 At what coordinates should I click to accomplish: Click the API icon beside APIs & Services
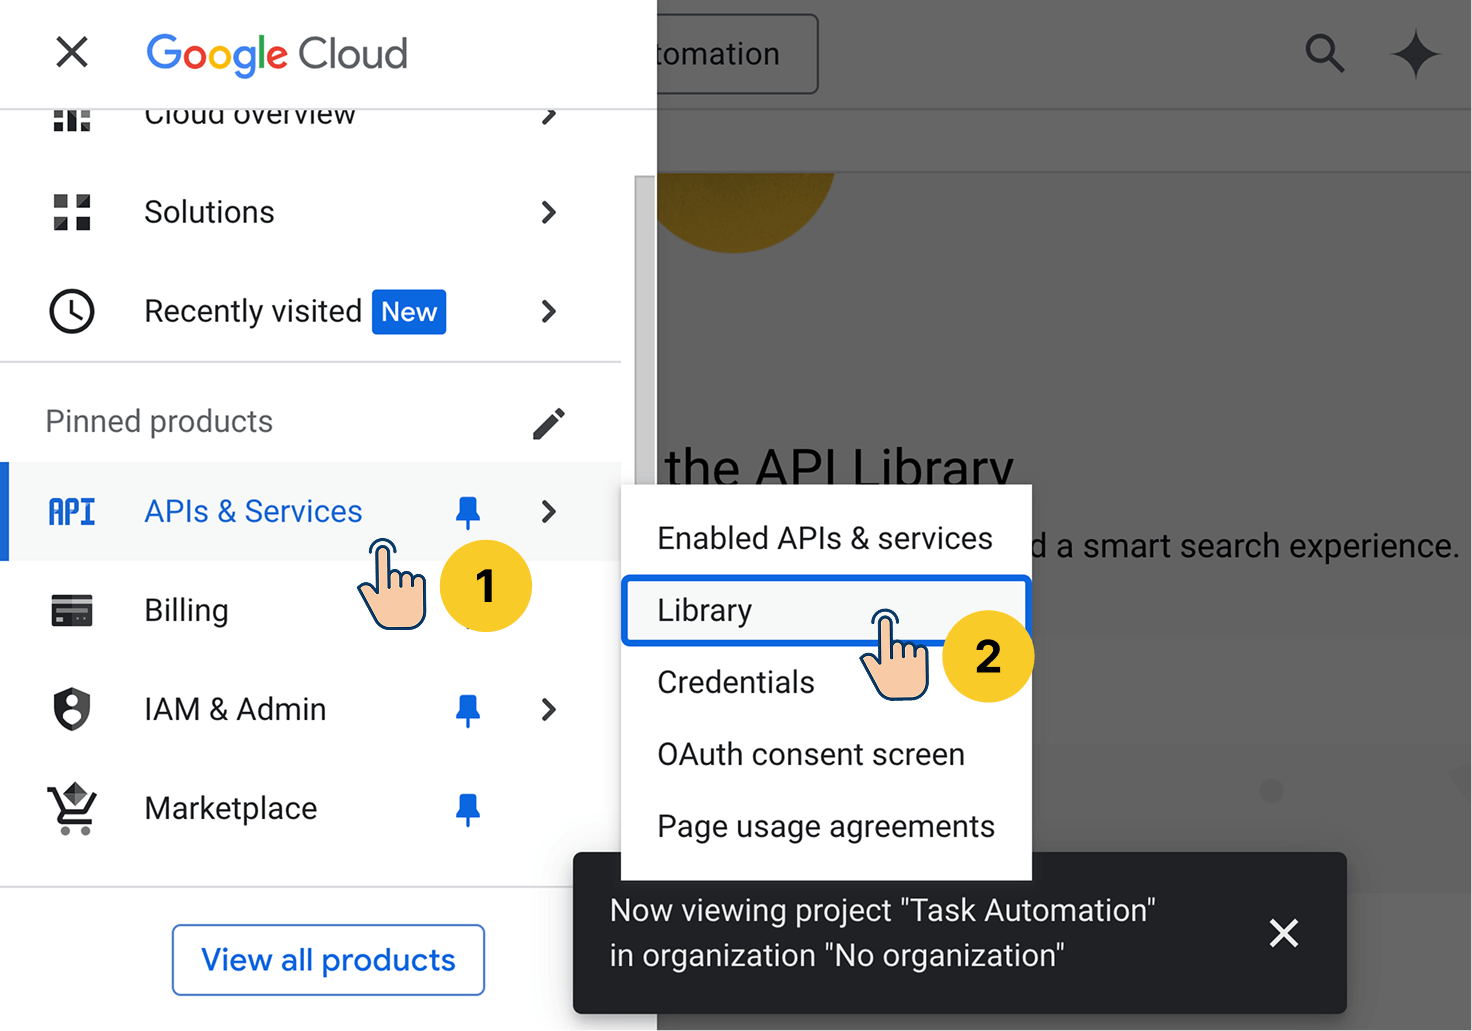72,512
